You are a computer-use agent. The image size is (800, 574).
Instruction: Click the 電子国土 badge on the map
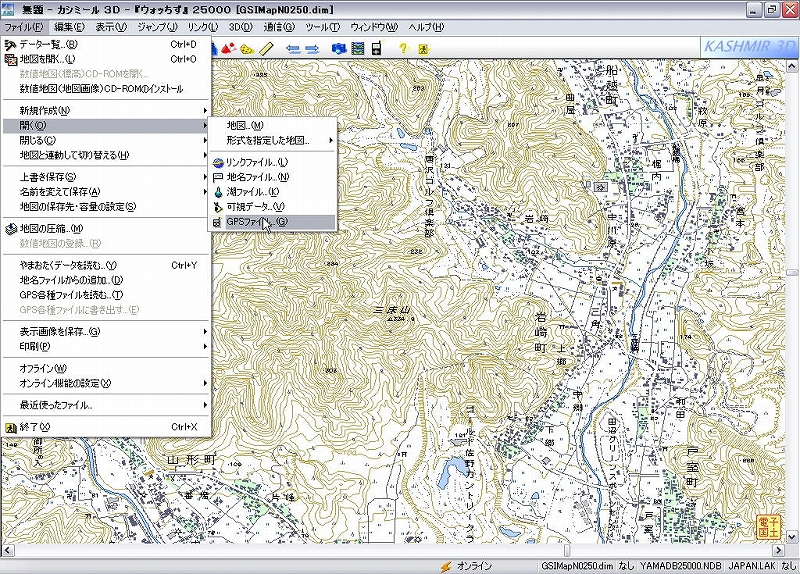[x=769, y=527]
